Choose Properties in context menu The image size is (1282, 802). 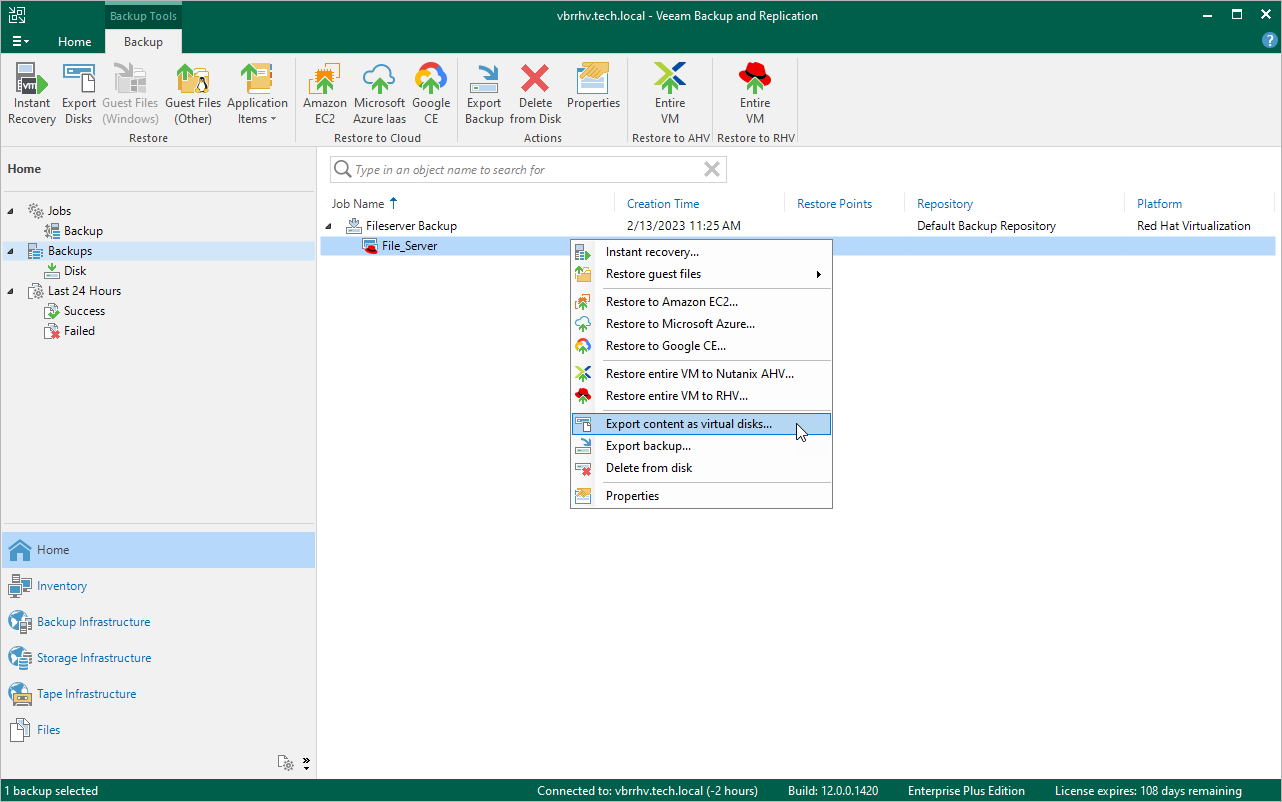[x=701, y=496]
